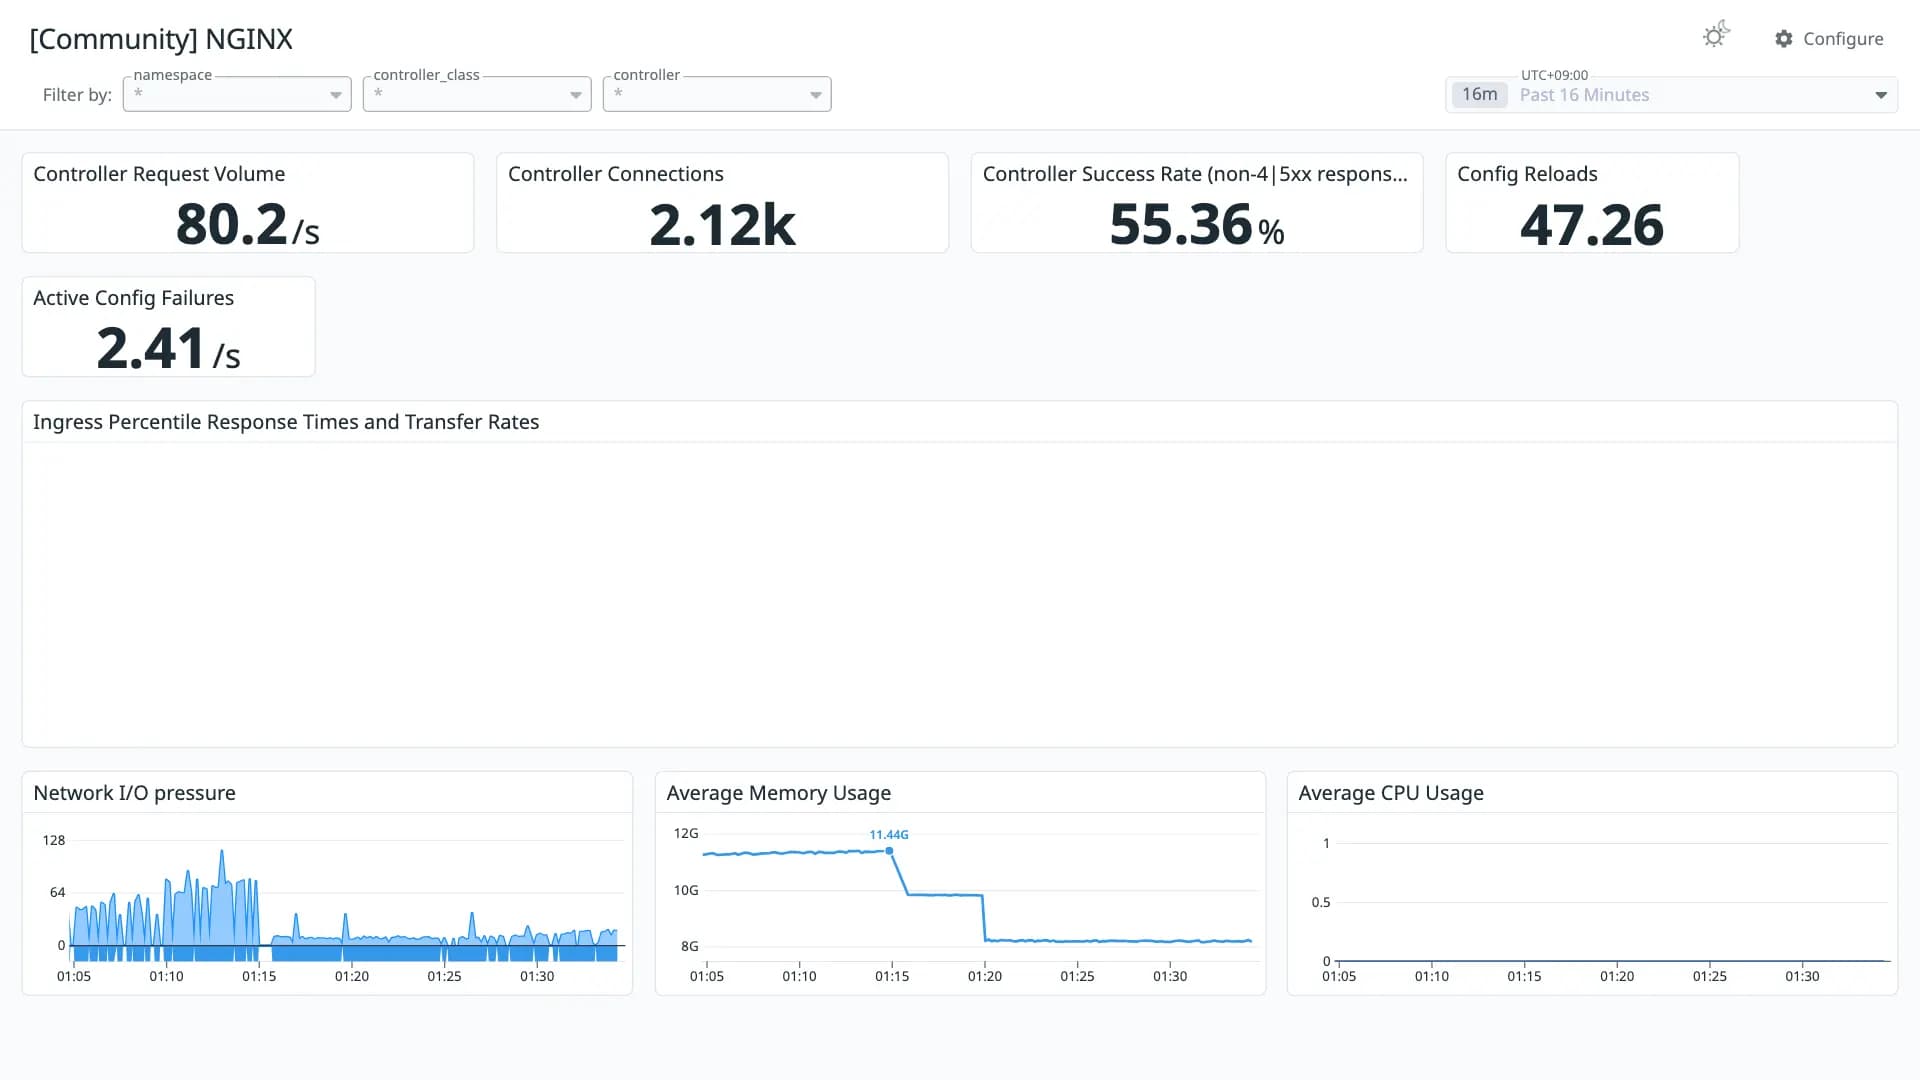
Task: Select the Controller Request Volume widget title
Action: coord(159,174)
